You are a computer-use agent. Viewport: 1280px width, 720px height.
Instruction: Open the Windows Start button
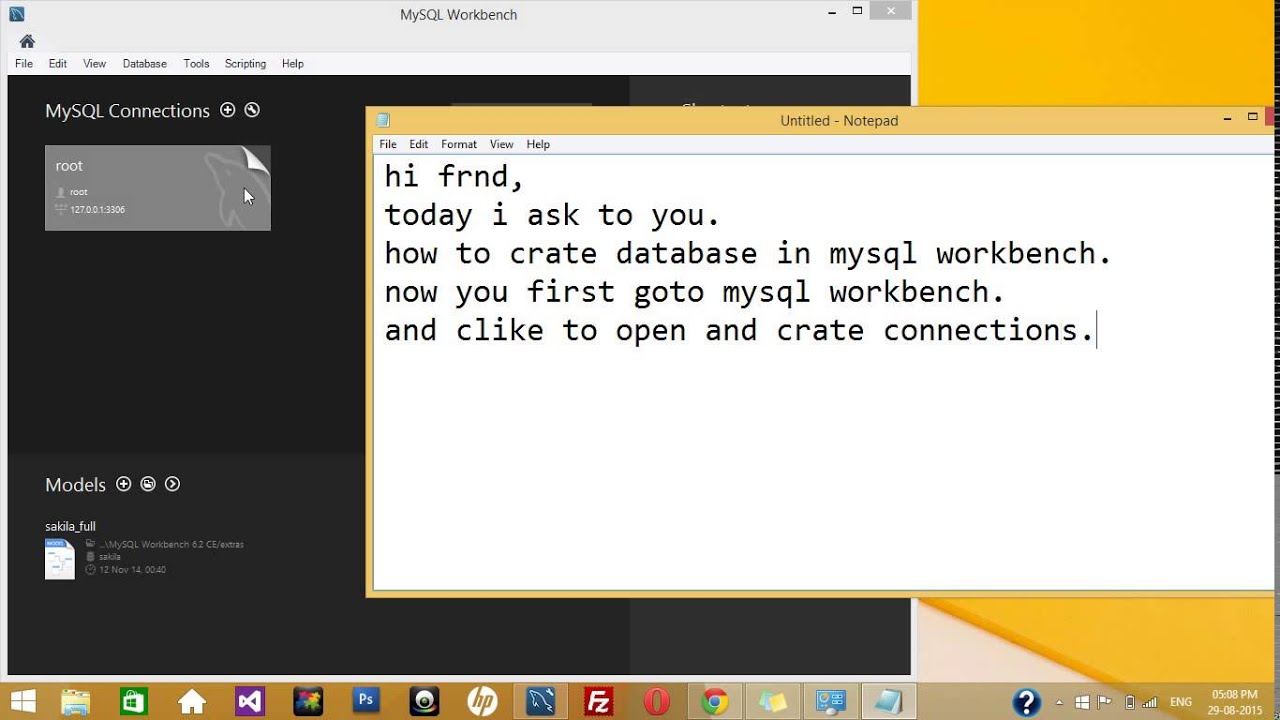tap(22, 701)
